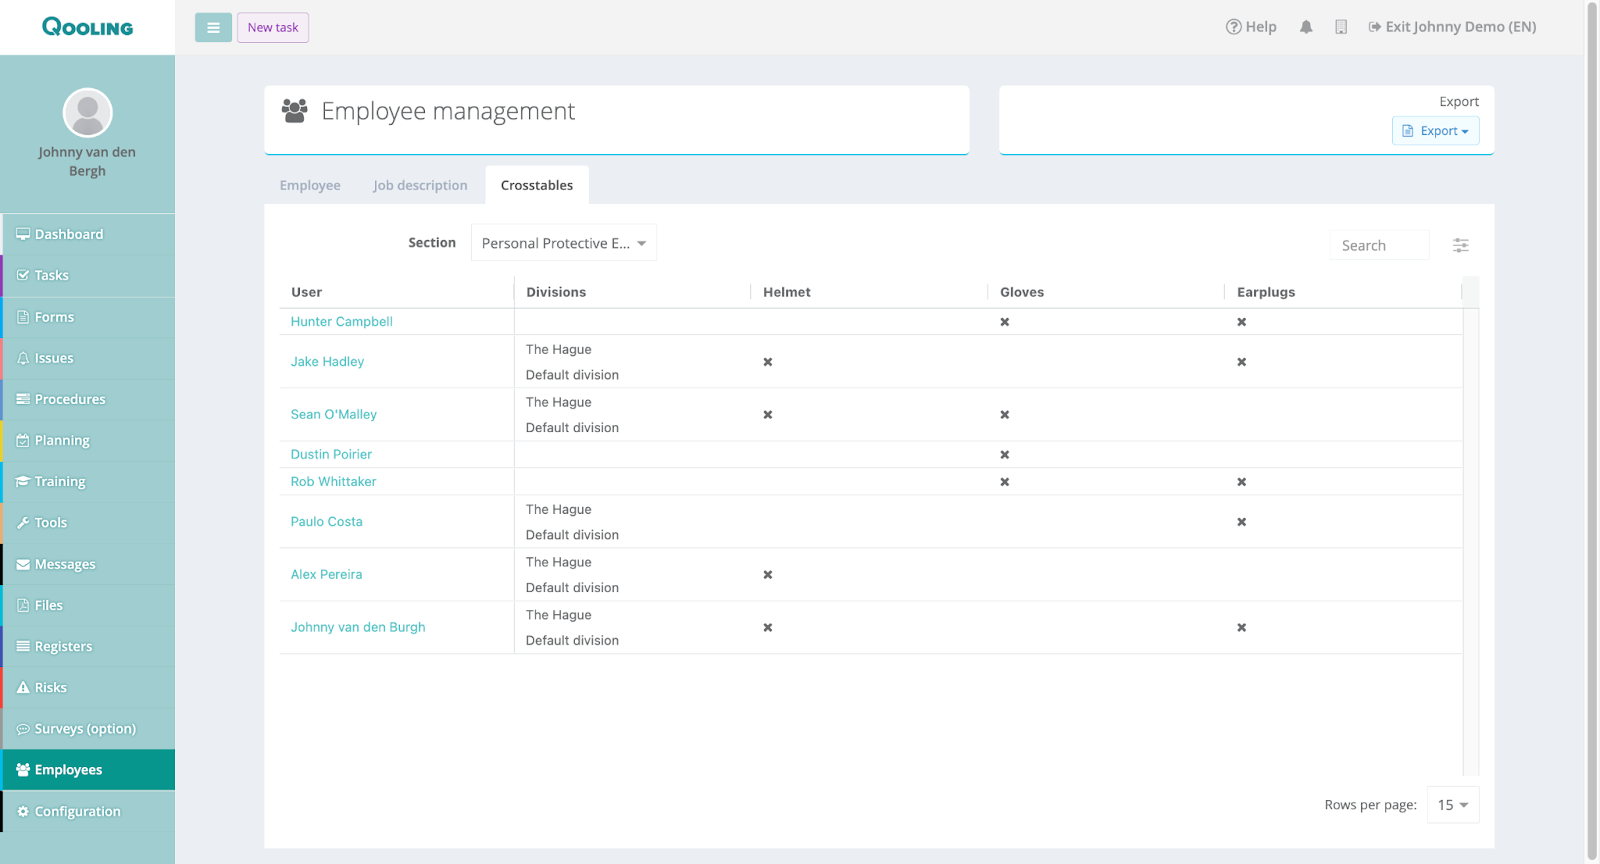Click Alex Pereira's Helmet cross mark

768,575
